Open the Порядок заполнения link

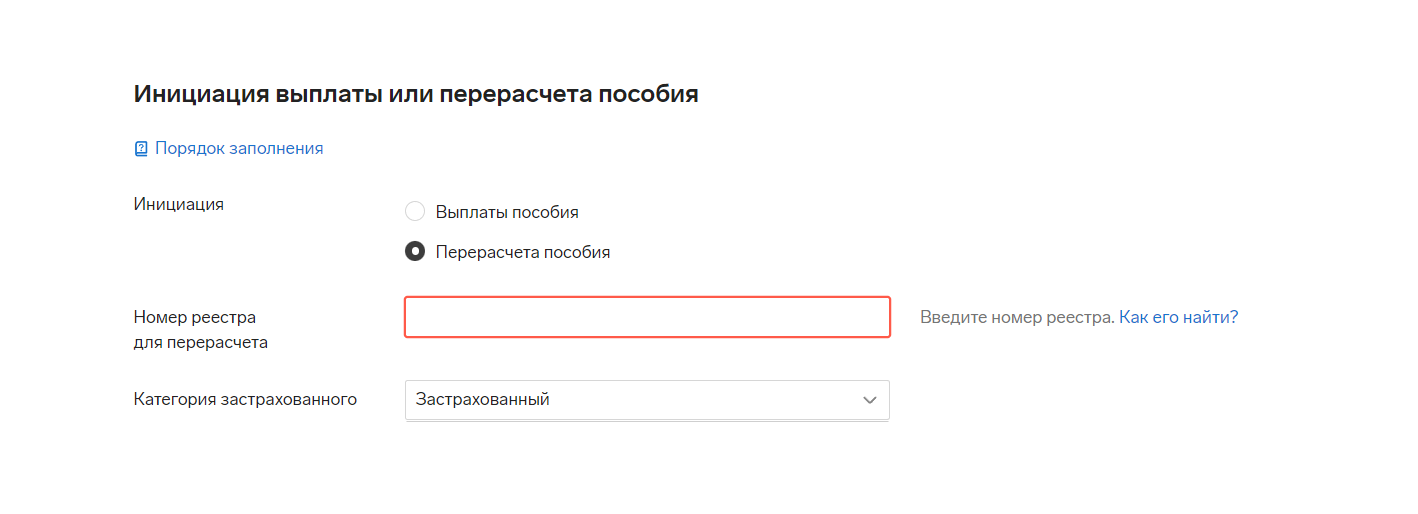tap(239, 148)
